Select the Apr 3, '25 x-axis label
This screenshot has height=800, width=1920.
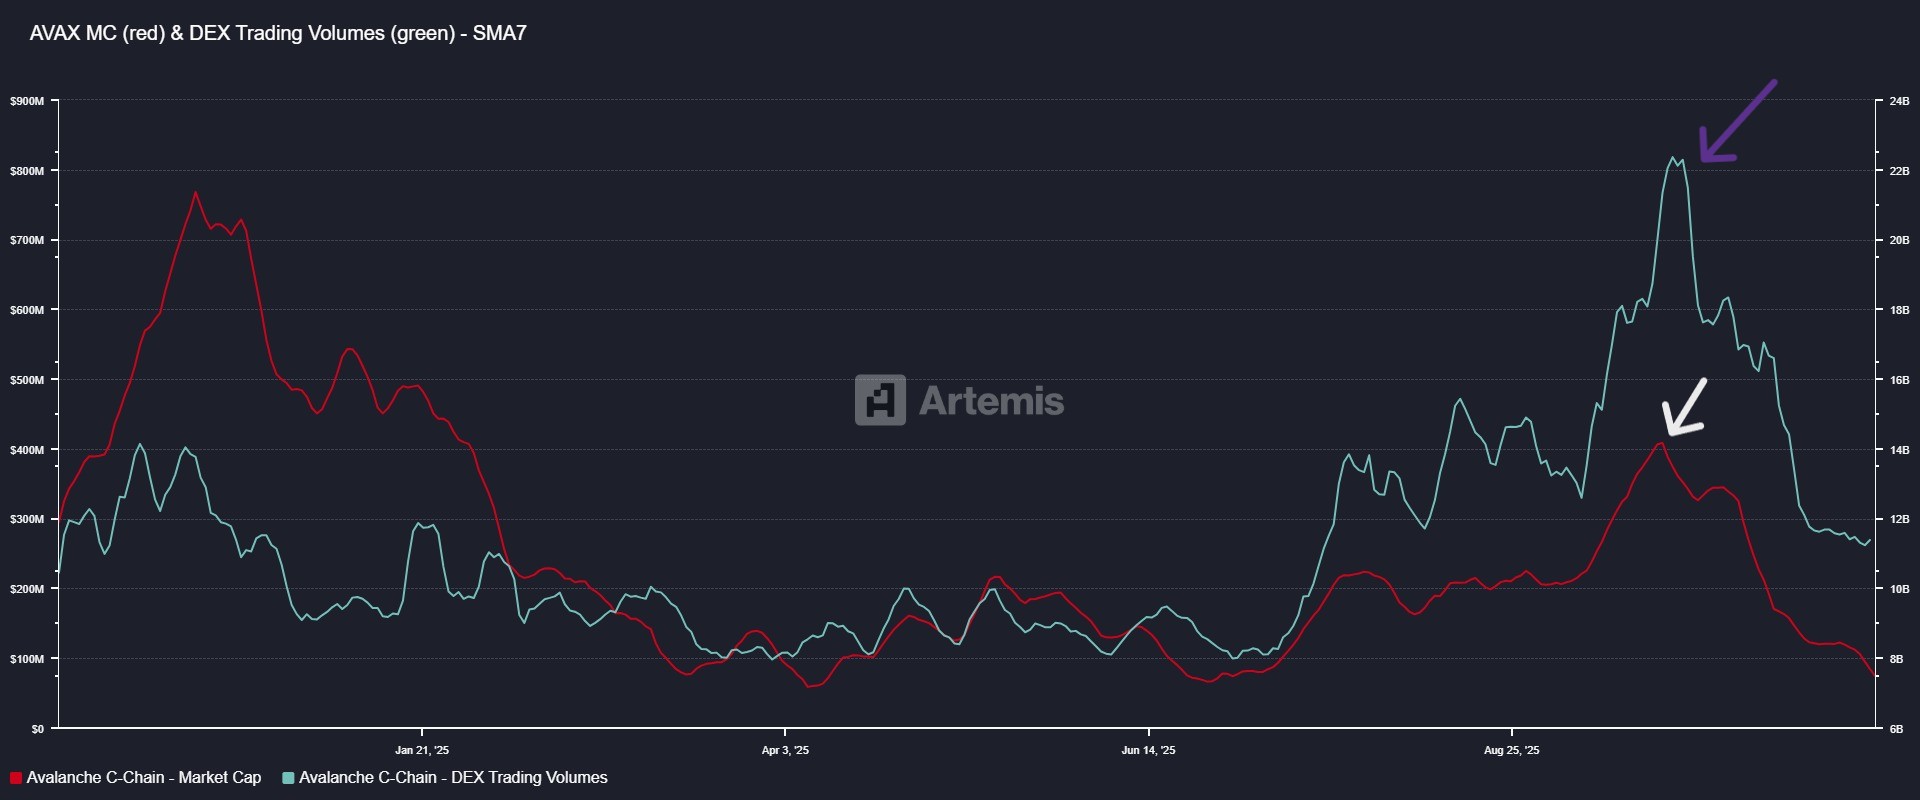[x=785, y=750]
